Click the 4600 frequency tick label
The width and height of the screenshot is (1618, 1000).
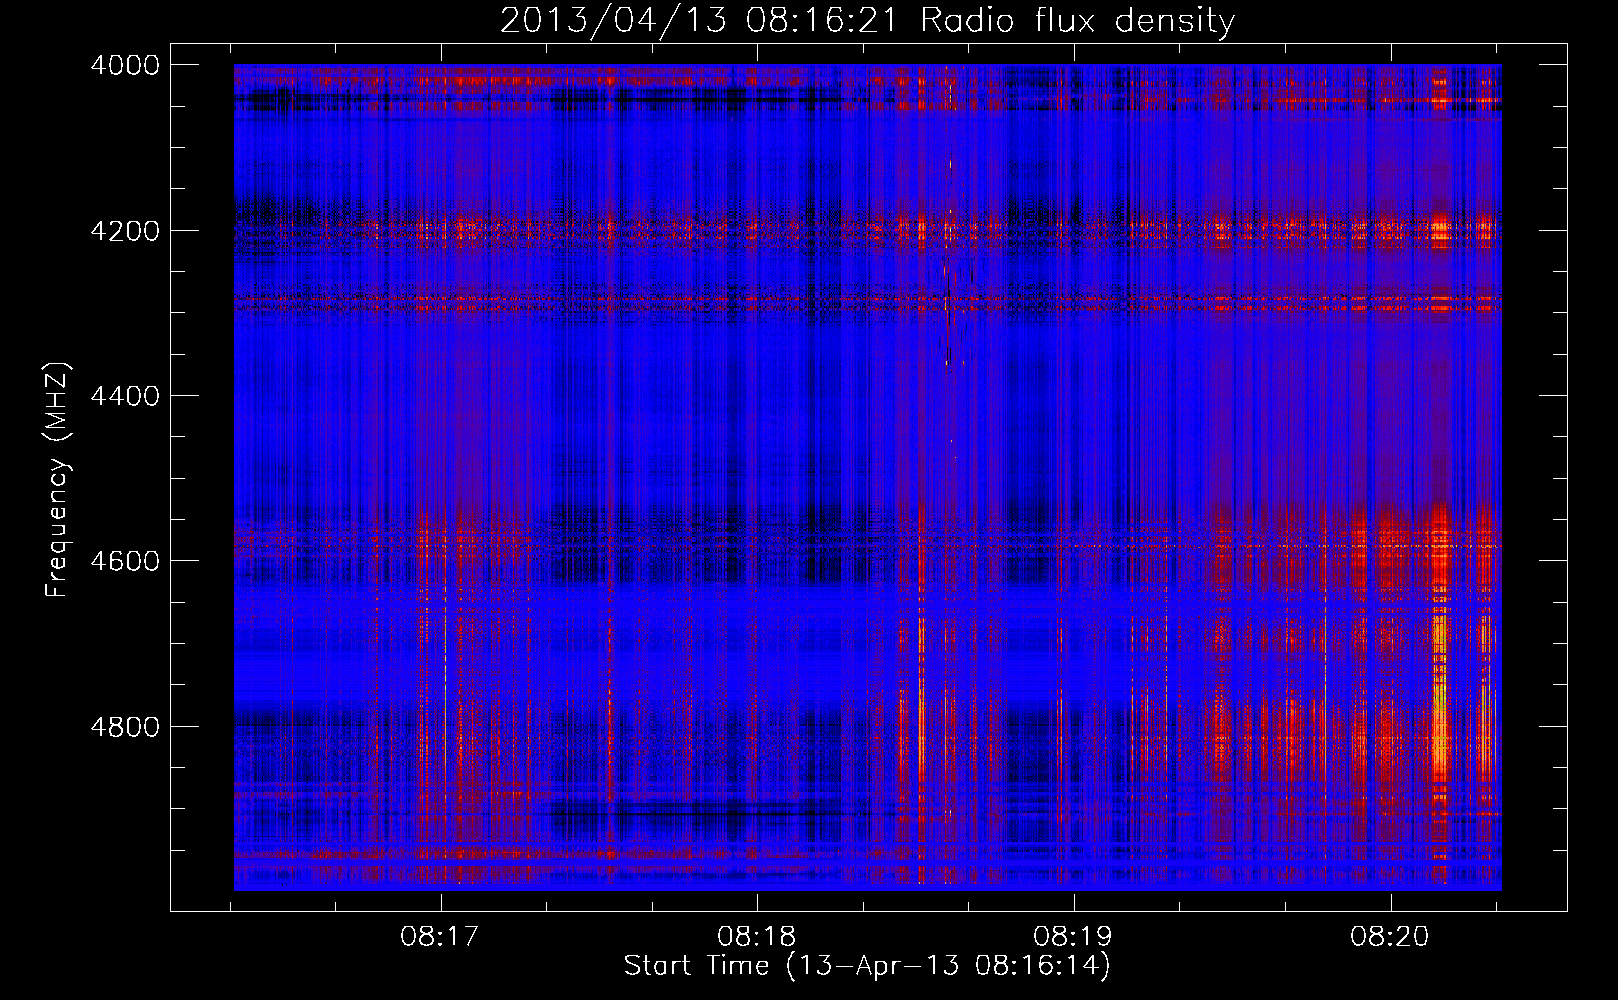[125, 561]
